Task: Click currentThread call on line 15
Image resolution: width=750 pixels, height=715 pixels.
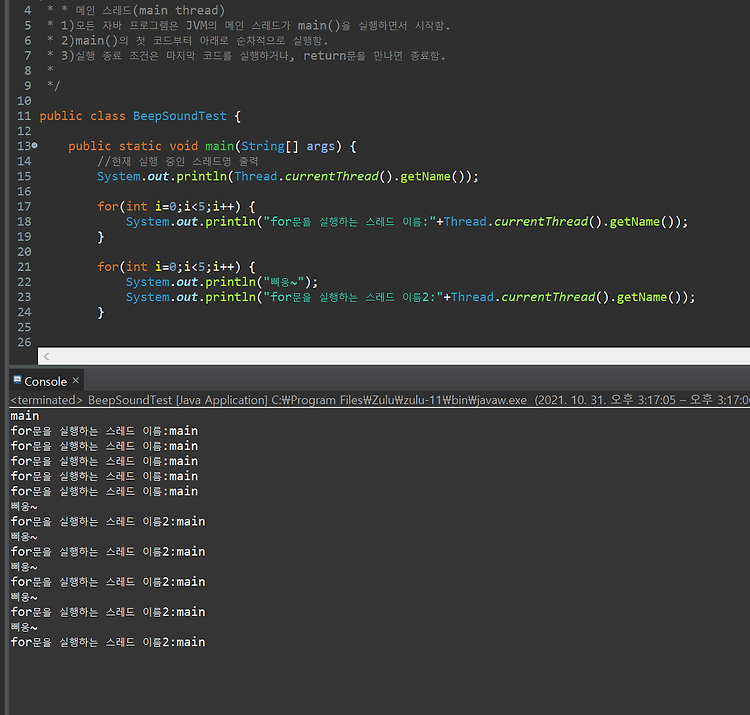Action: tap(332, 176)
